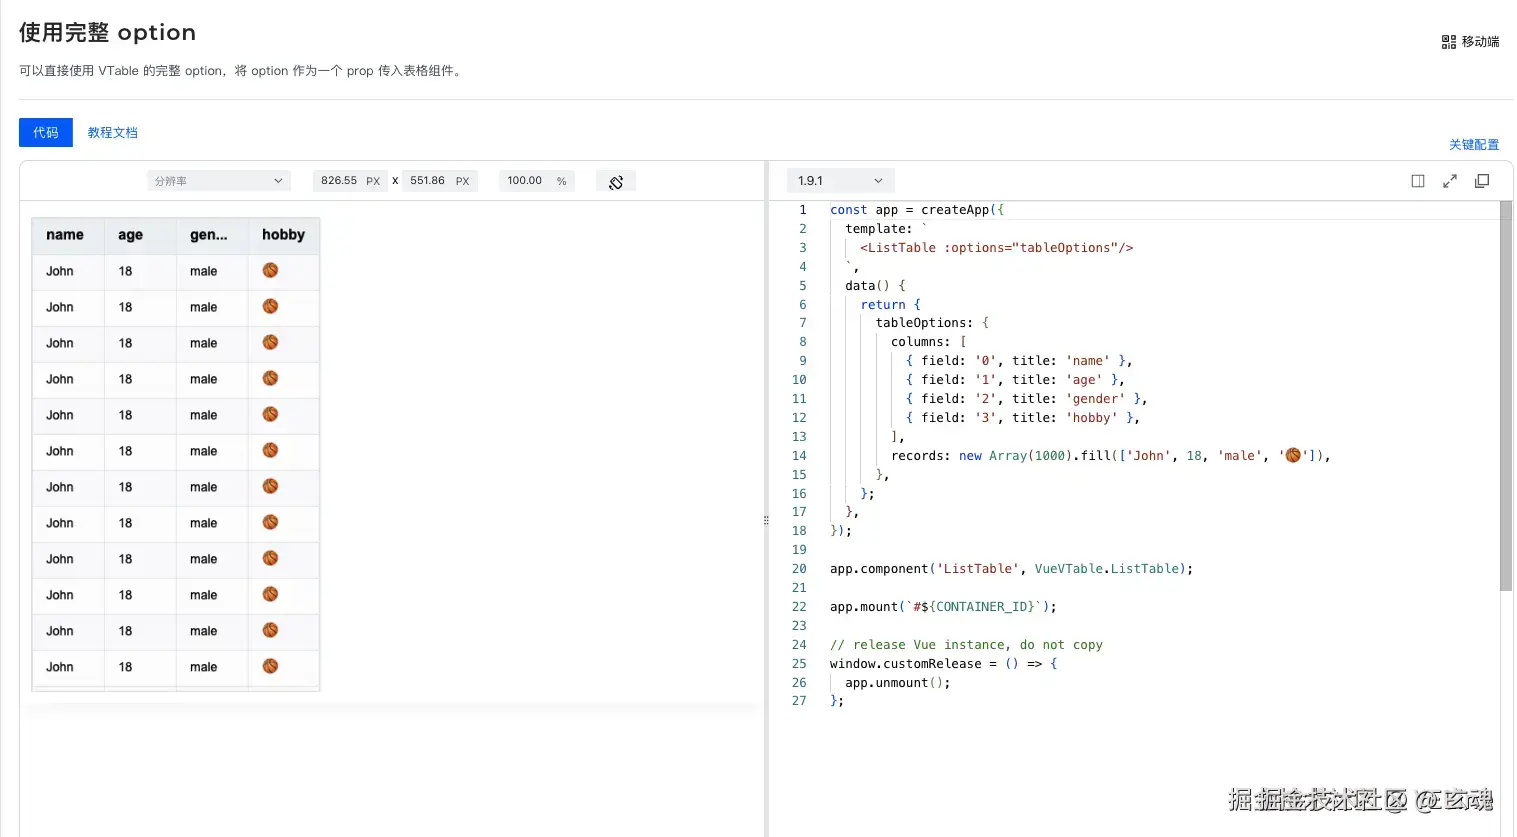Screen dimensions: 1517x837
Task: Click the rotate preview orientation icon
Action: coord(616,182)
